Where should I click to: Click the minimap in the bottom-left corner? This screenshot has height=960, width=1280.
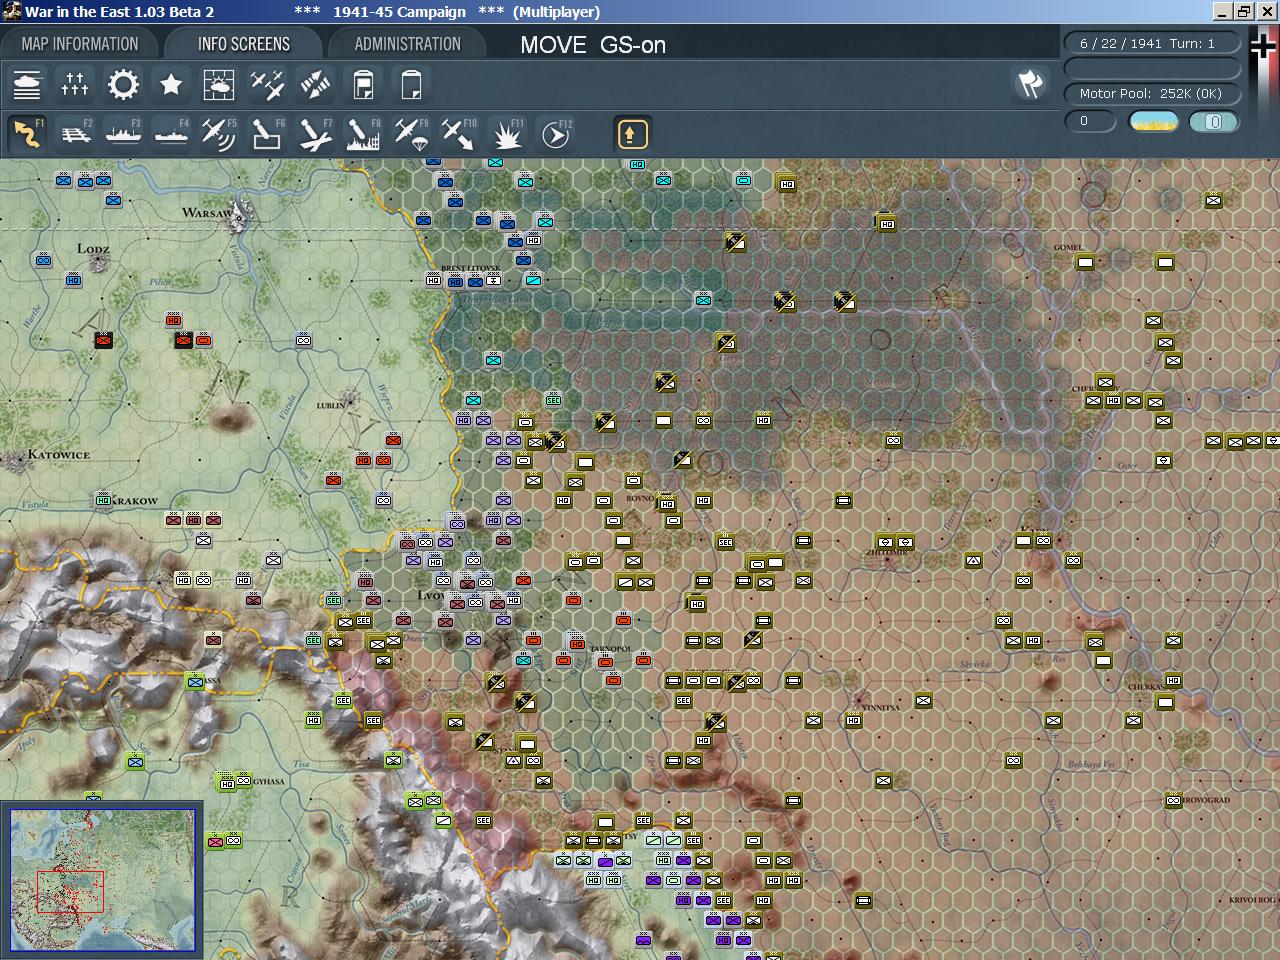pyautogui.click(x=102, y=880)
